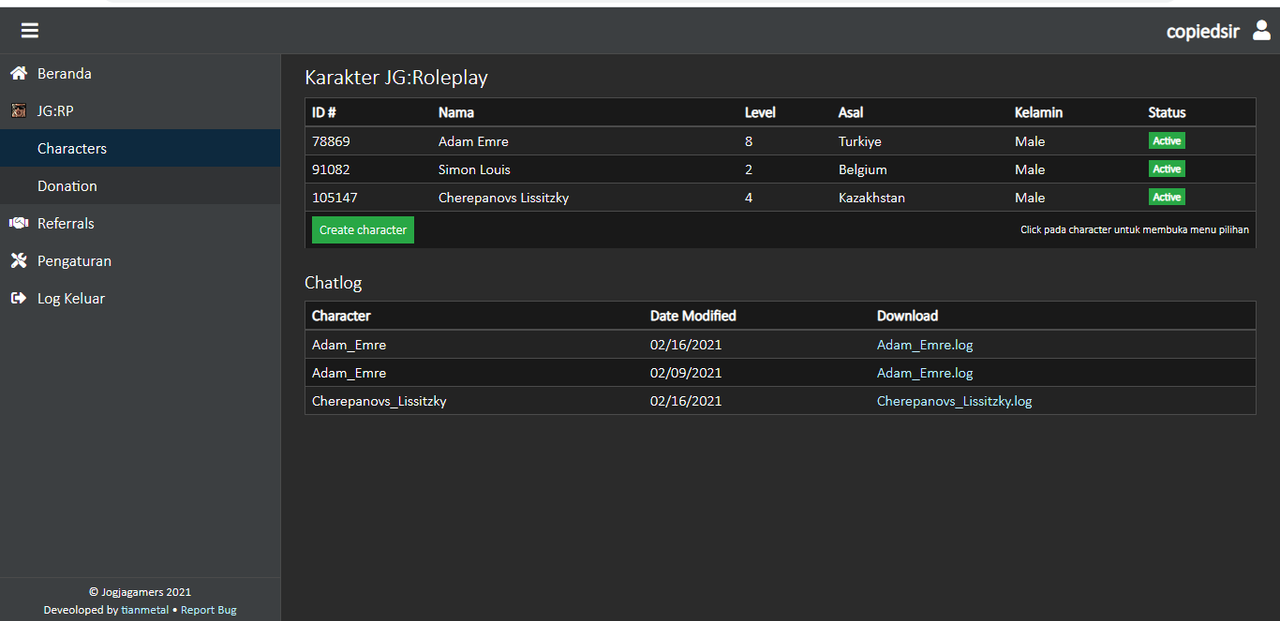Select character row Cherepanovs Lissitzky
The width and height of the screenshot is (1280, 621).
[780, 197]
